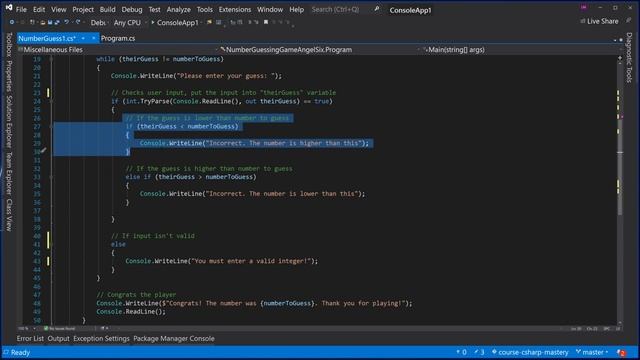Click the Undo toolbar icon
Viewport: 640px width, 360px height.
(x=67, y=22)
